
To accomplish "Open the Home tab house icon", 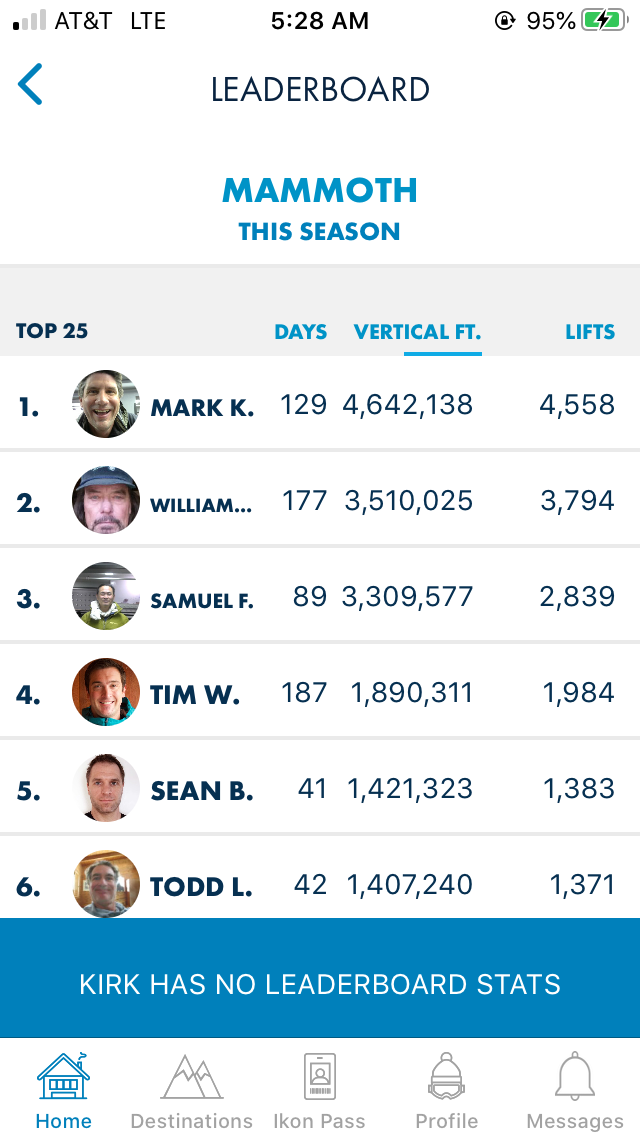I will [63, 1078].
